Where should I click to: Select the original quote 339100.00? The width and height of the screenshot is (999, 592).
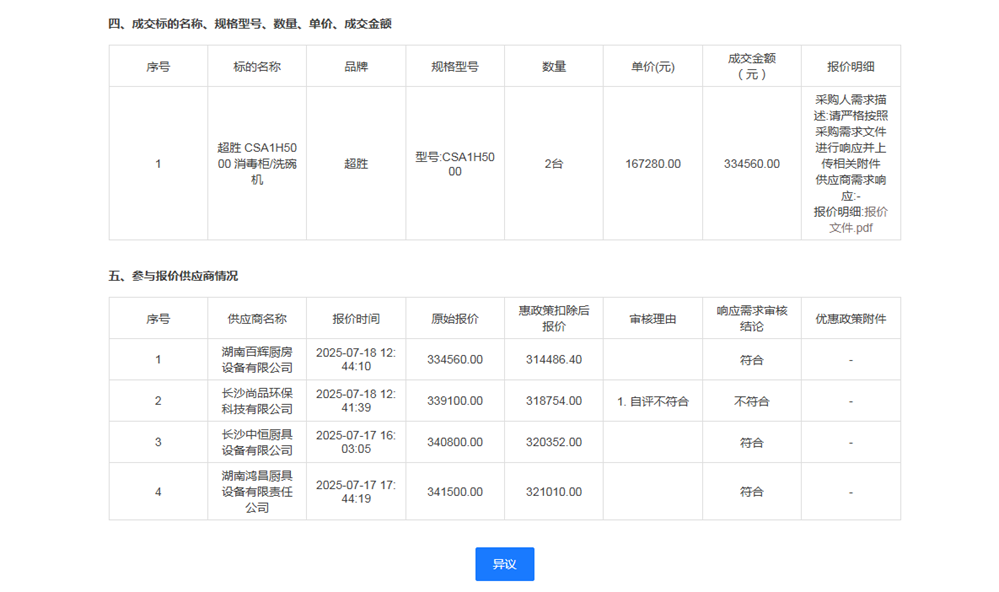pyautogui.click(x=455, y=401)
